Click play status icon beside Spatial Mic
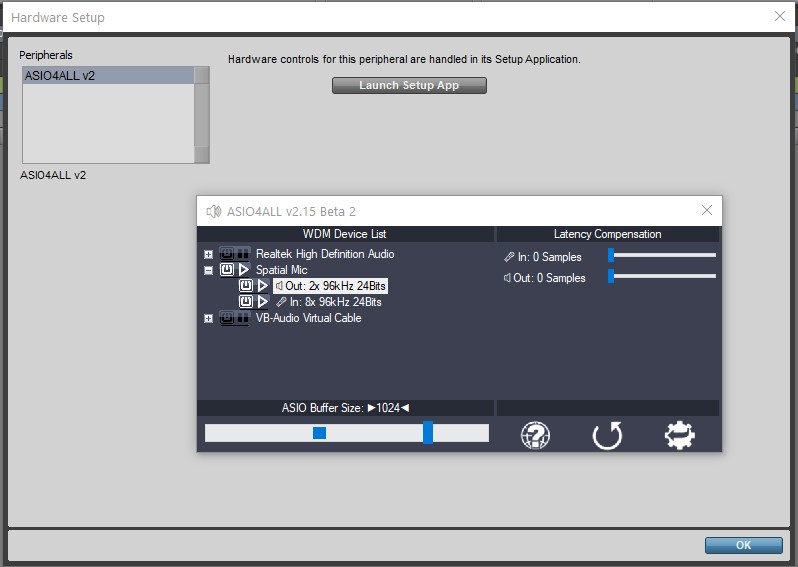 (244, 269)
